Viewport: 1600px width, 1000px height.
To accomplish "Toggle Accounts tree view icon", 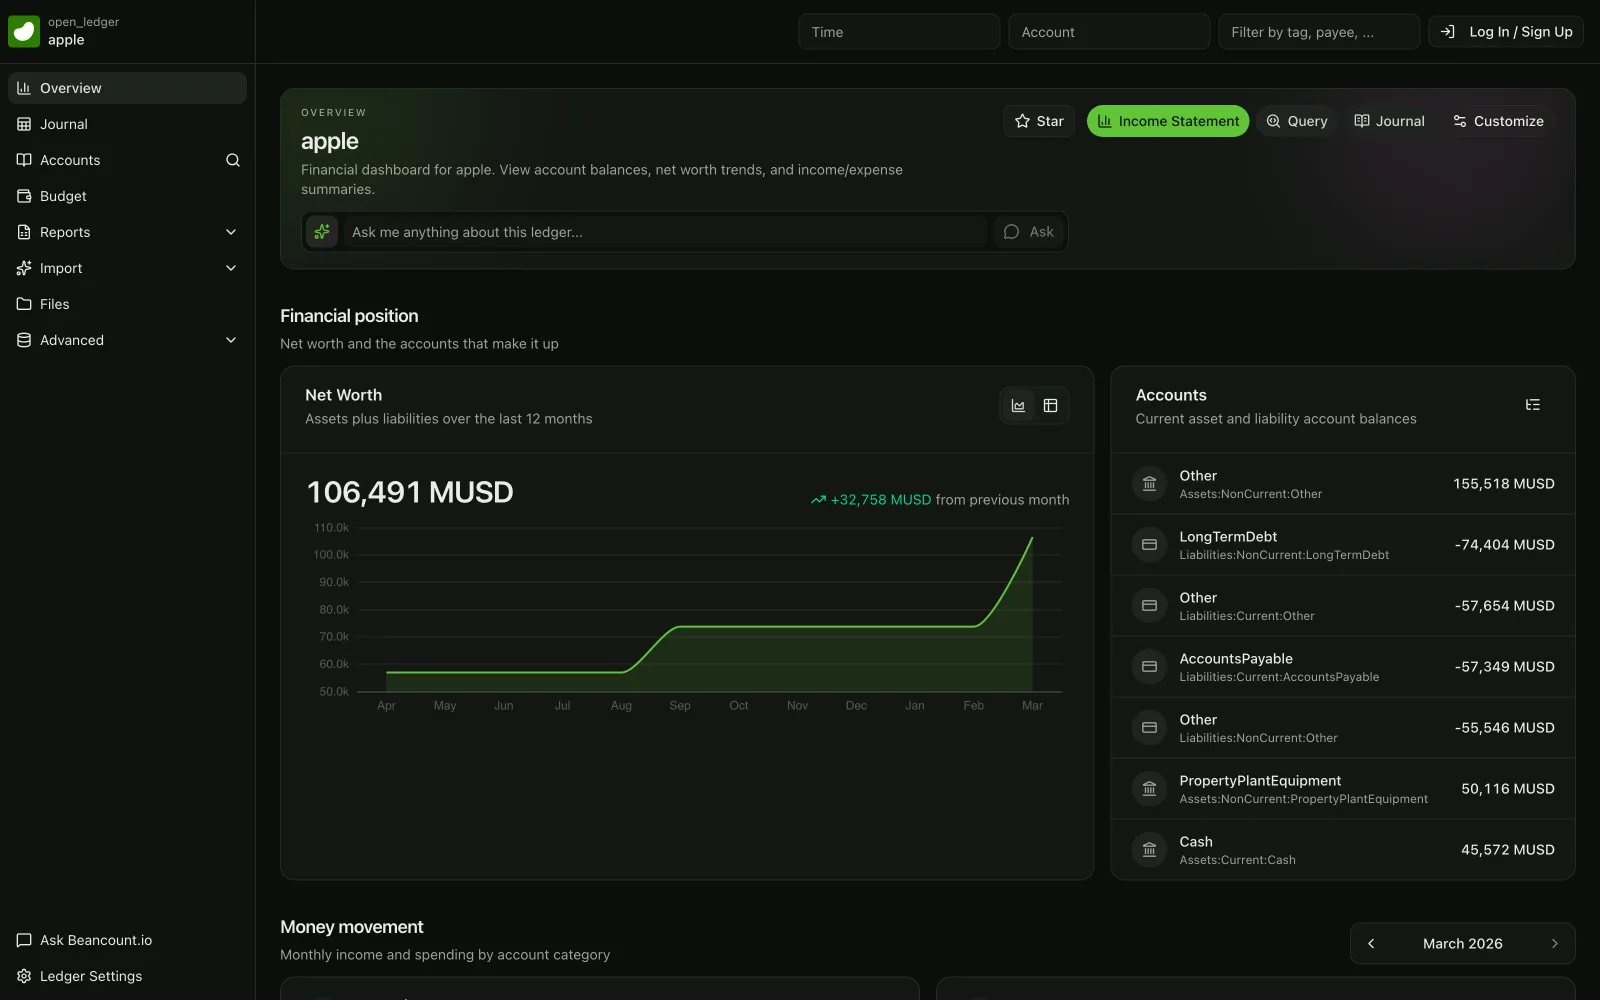I will pyautogui.click(x=1532, y=405).
